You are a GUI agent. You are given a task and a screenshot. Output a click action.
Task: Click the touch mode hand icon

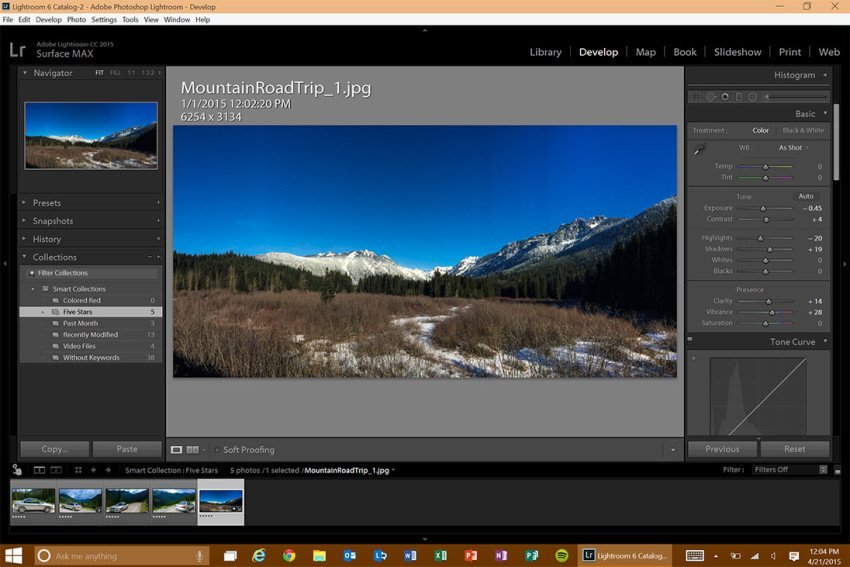tap(17, 470)
